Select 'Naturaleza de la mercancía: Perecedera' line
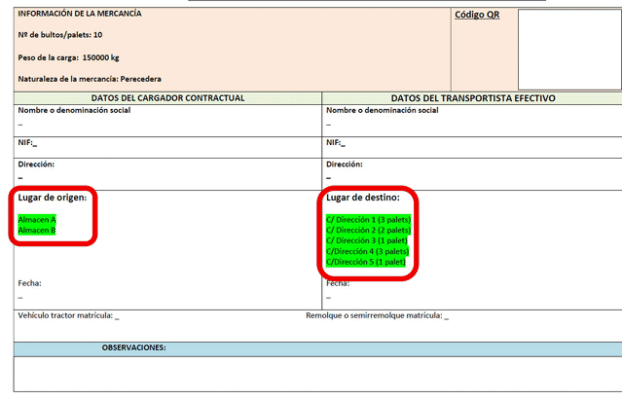The image size is (622, 400). point(89,79)
